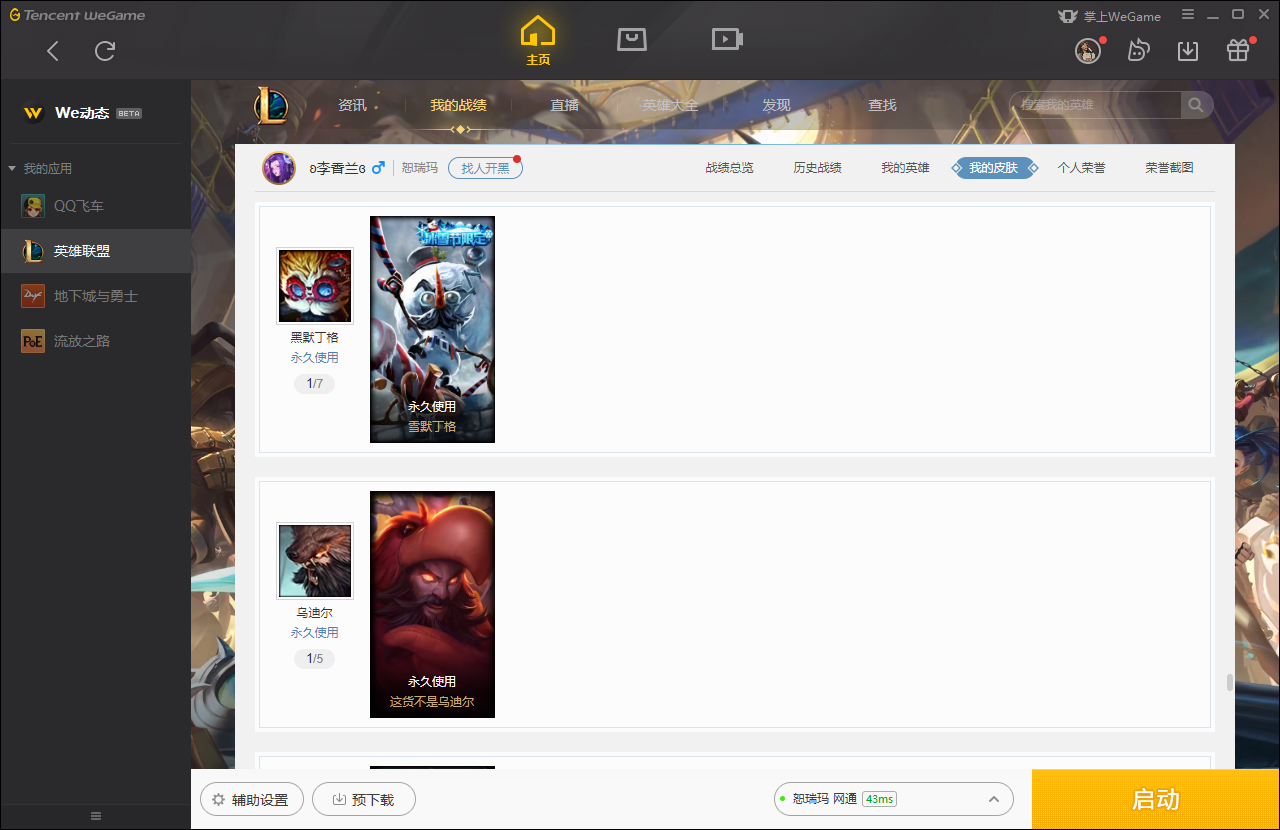Select QQ飞车 in sidebar
Viewport: 1280px width, 830px height.
point(95,206)
